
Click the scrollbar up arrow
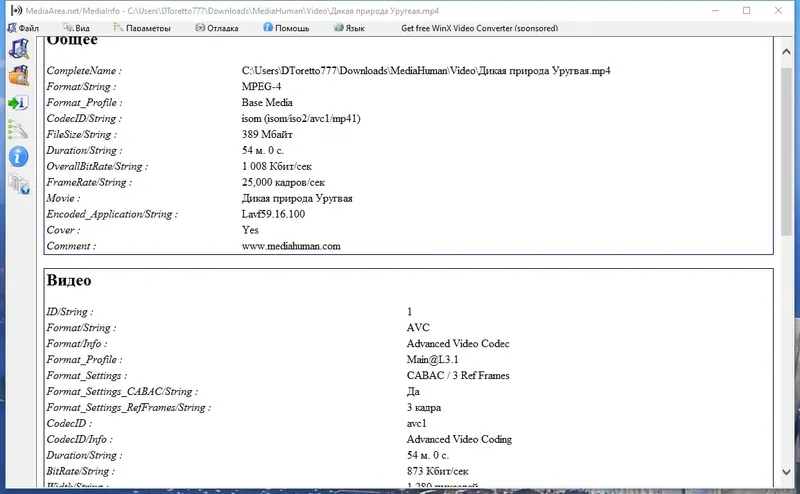click(x=786, y=52)
